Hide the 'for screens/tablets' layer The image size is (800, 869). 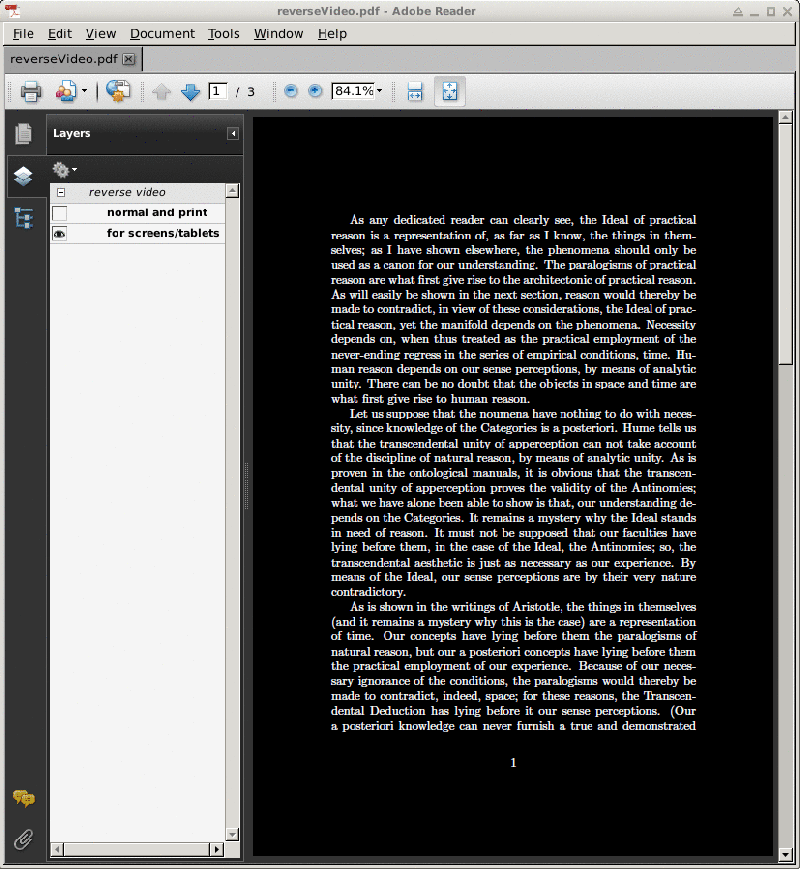(x=60, y=233)
